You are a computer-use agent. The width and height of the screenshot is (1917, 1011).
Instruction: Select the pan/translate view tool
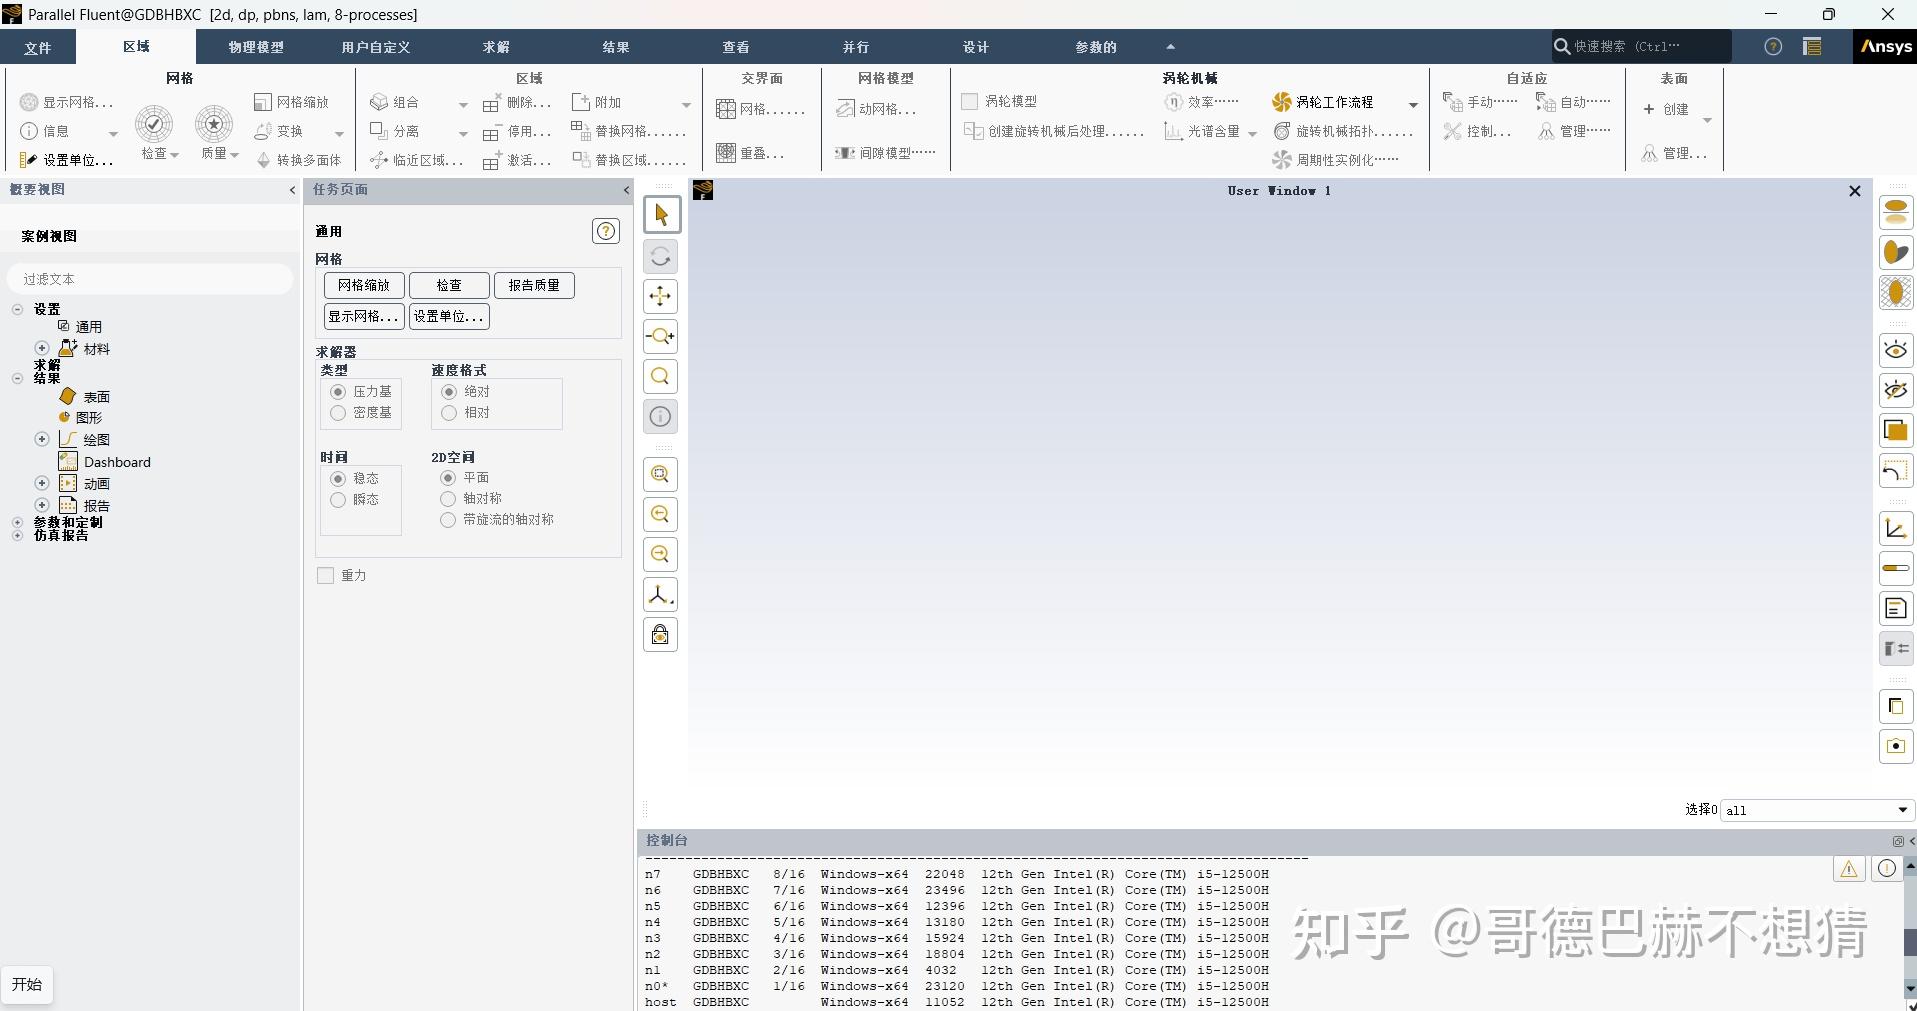pos(661,296)
